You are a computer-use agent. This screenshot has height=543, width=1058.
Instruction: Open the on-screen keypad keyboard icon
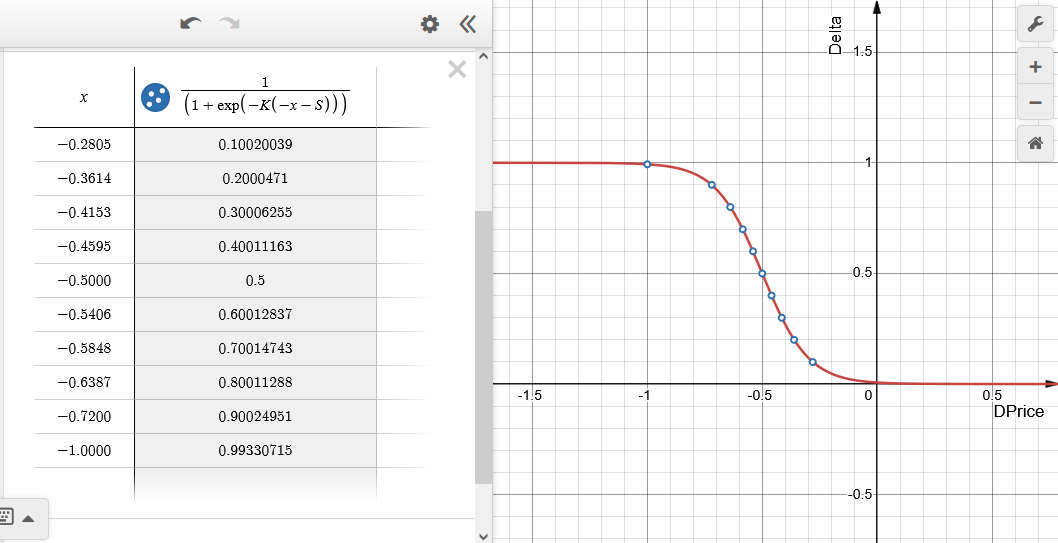tap(5, 517)
